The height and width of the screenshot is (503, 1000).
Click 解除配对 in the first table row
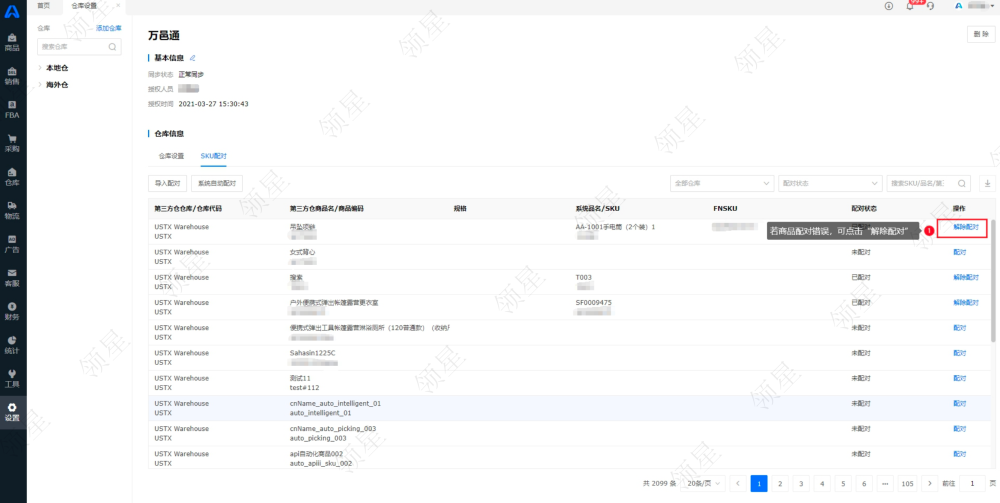965,228
